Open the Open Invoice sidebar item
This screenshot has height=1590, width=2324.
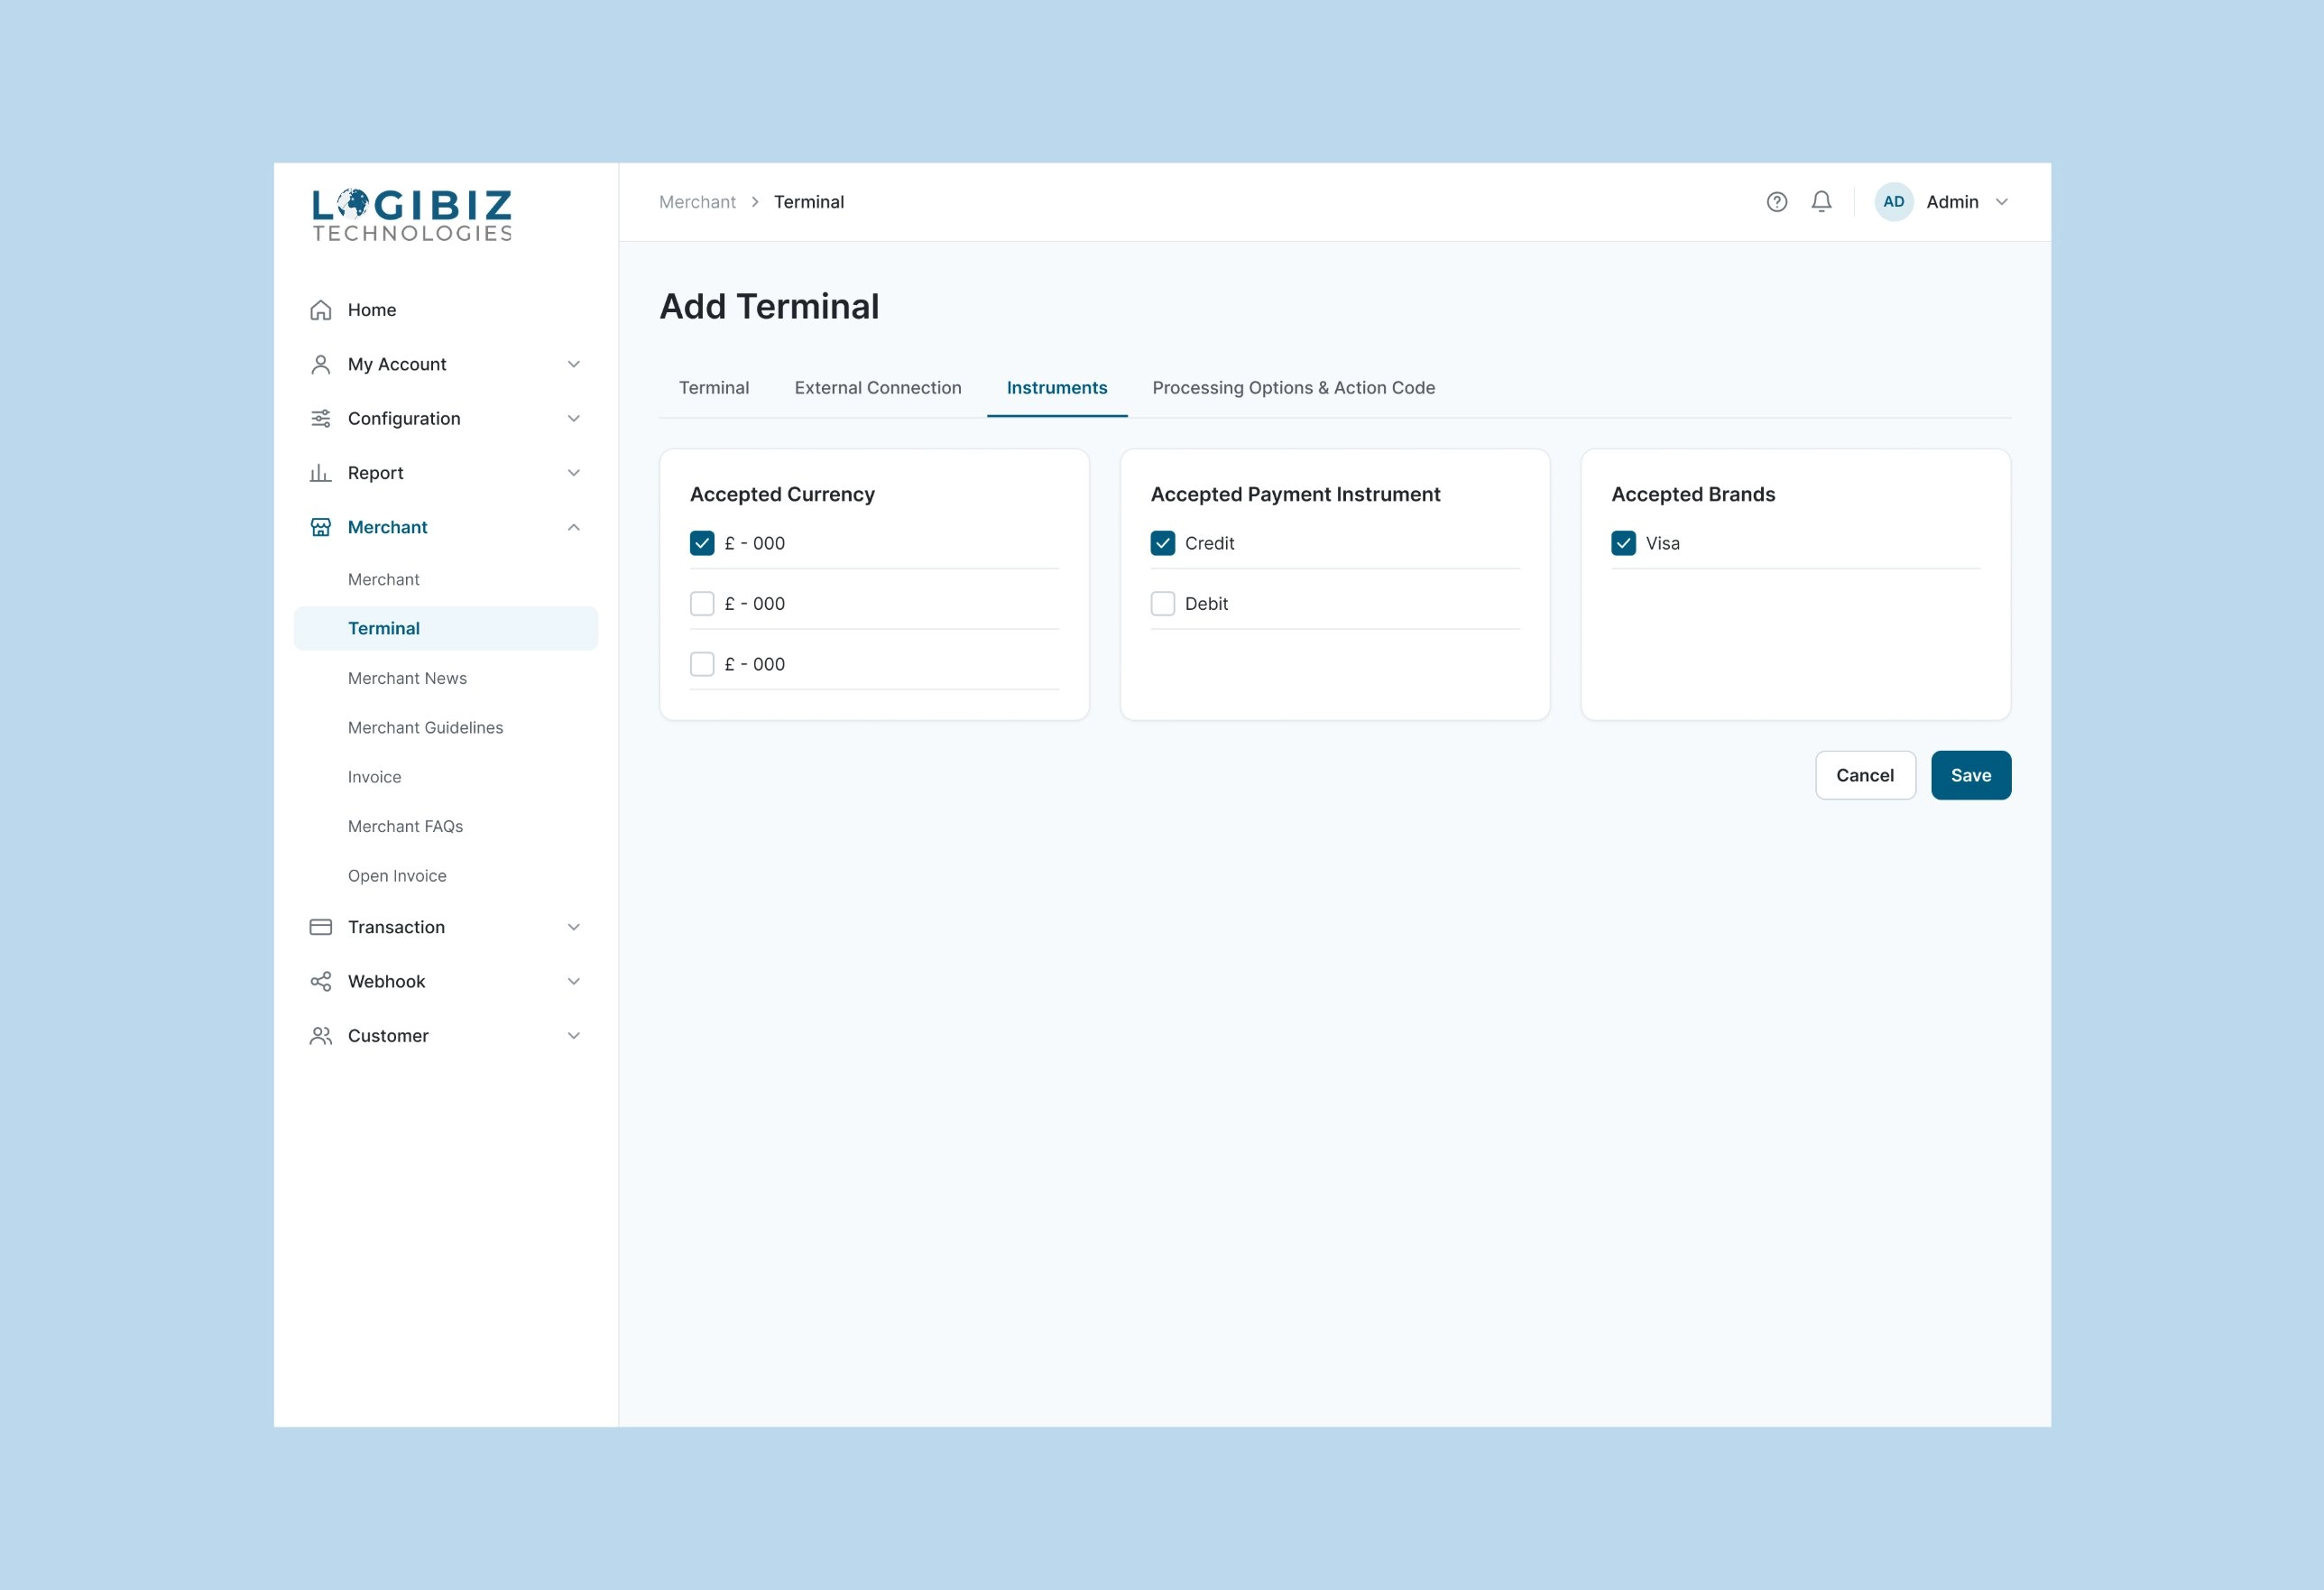(x=446, y=876)
